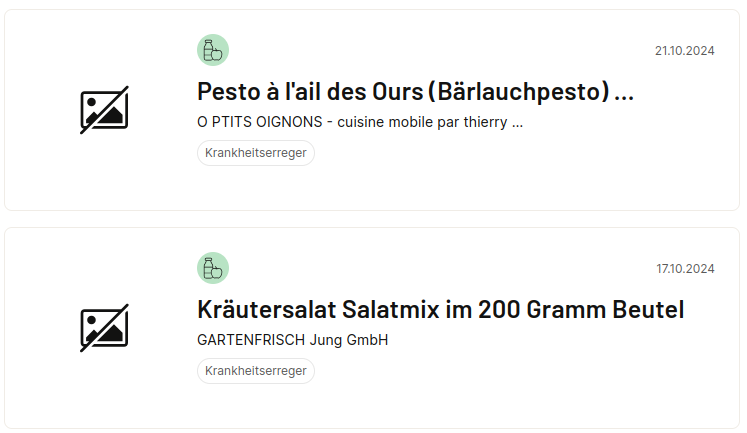
Task: Select the Krankheitserreger tag on the Pesto card
Action: coord(256,153)
